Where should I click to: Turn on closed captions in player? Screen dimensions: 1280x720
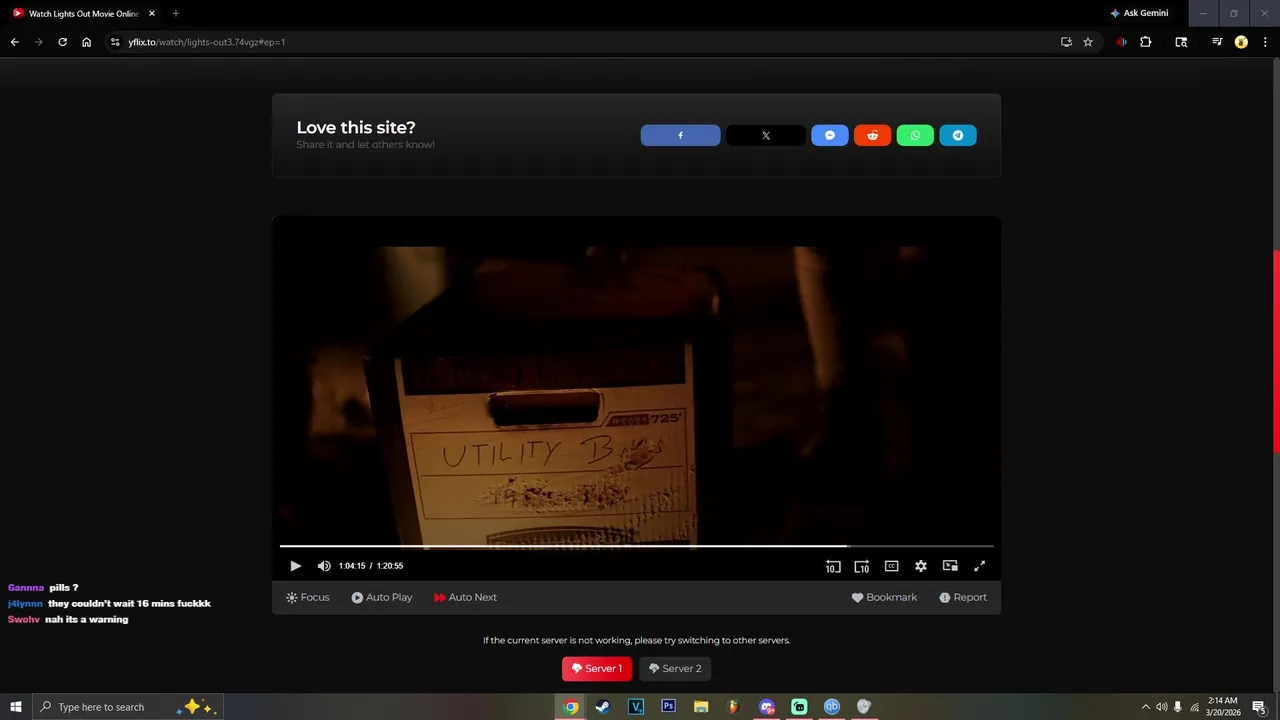coord(891,566)
